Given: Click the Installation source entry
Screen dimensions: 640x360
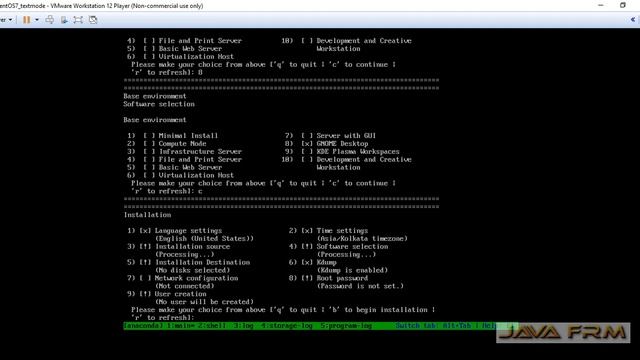Looking at the screenshot, I should 192,247.
